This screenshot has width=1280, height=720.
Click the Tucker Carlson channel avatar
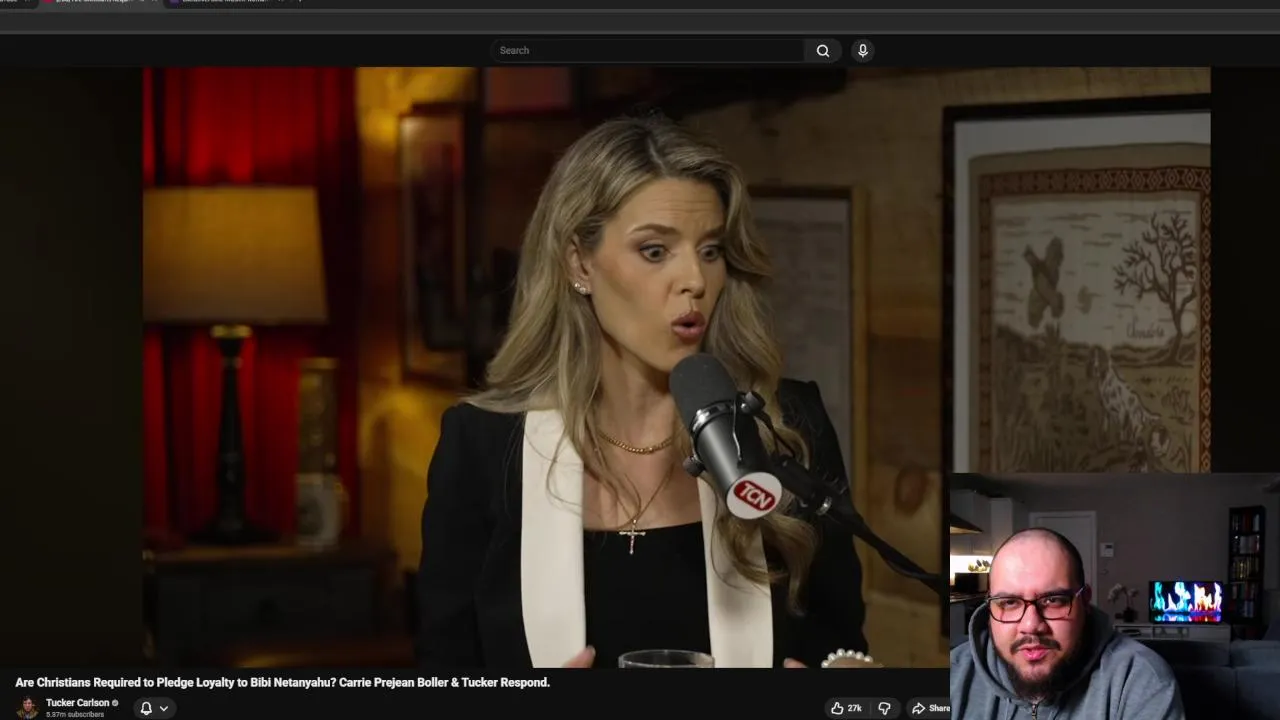coord(28,708)
